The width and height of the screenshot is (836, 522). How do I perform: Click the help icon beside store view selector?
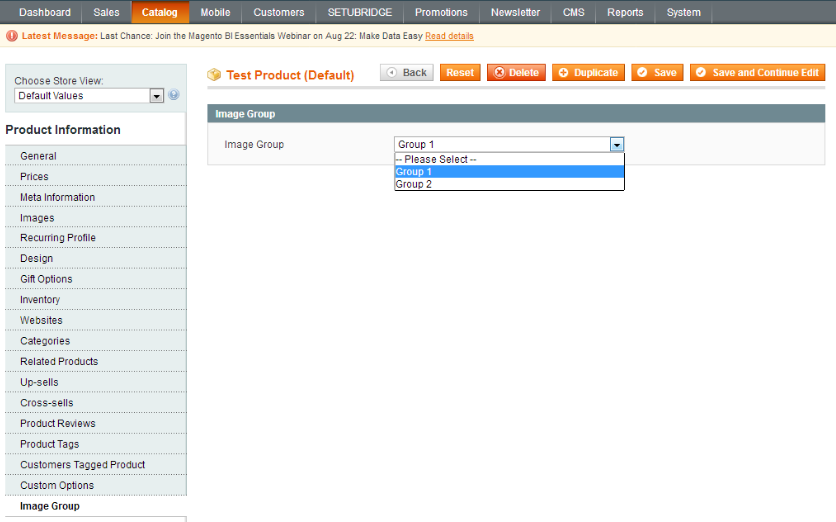click(x=174, y=95)
